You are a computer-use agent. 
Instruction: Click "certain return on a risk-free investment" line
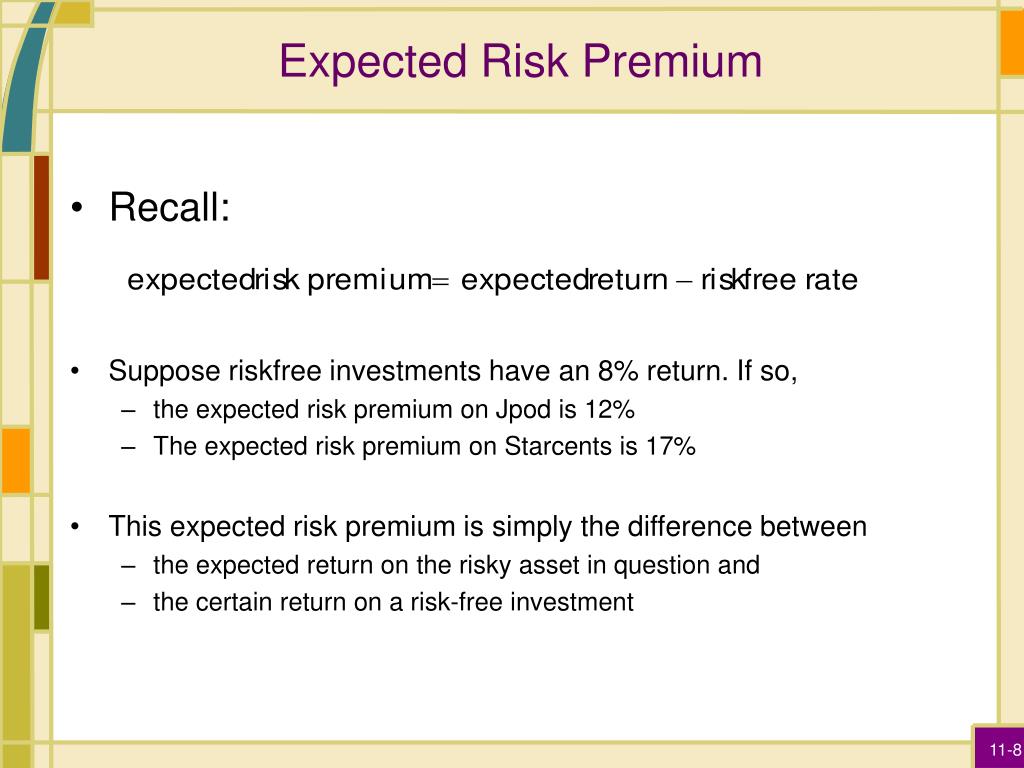click(393, 602)
